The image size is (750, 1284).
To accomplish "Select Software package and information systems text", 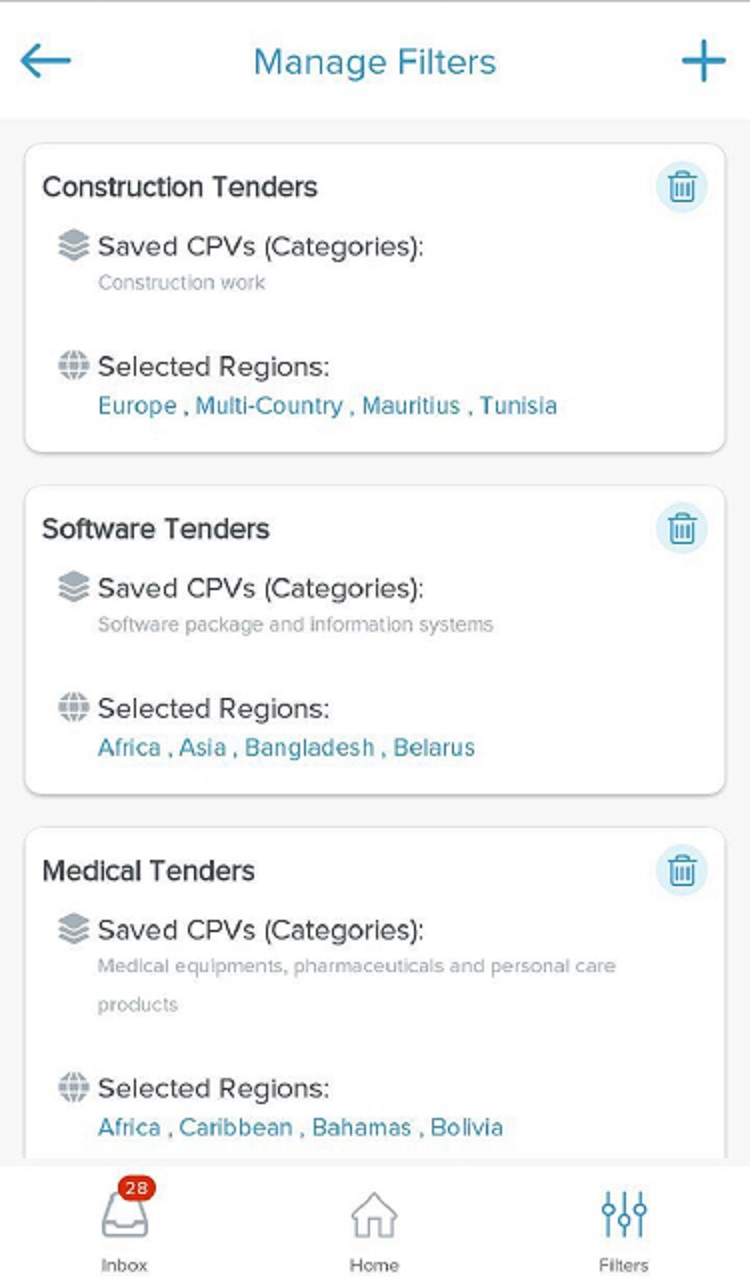I will (x=295, y=625).
